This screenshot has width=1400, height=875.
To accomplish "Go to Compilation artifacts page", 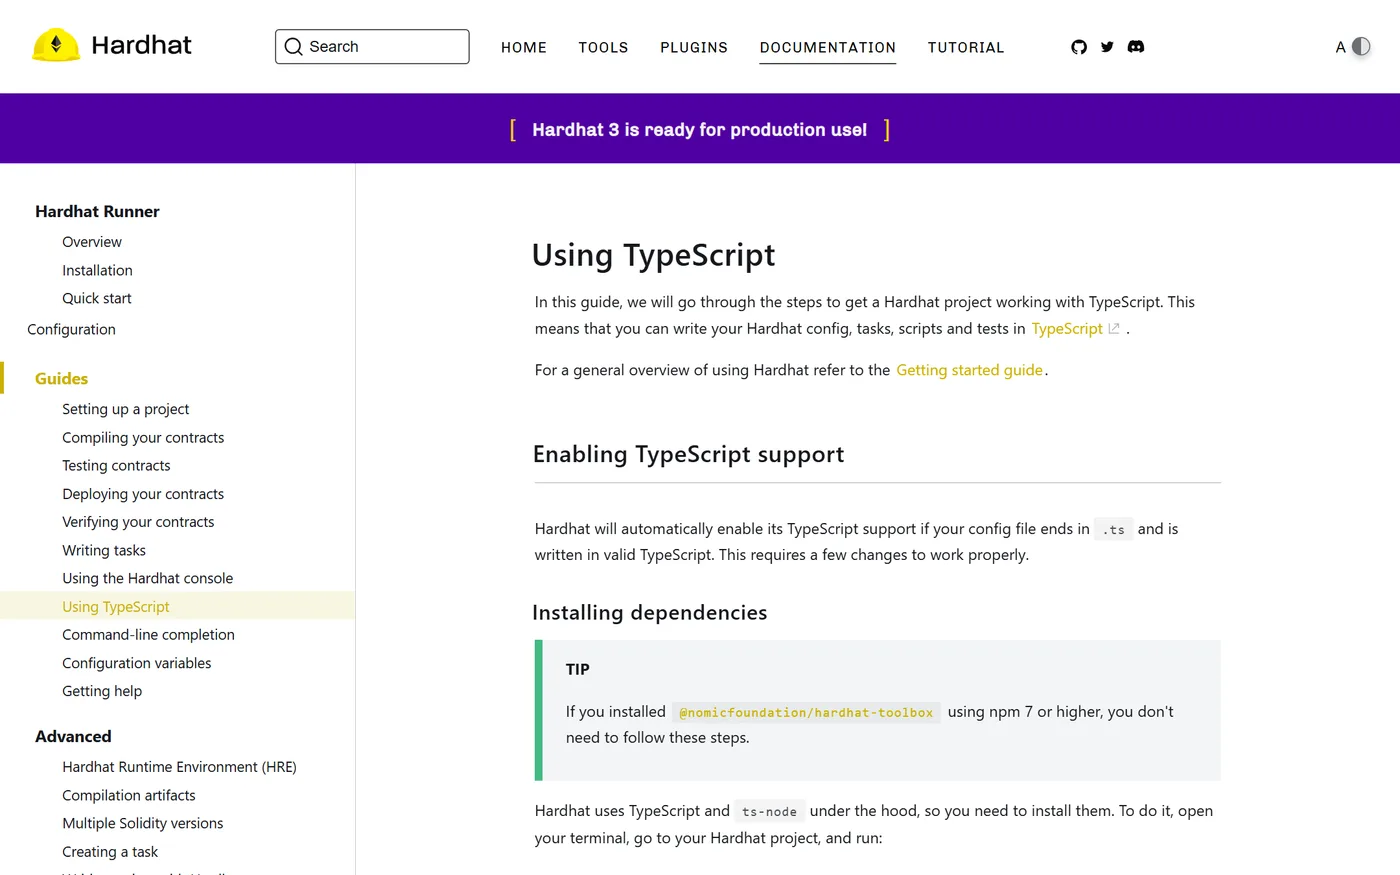I will (129, 795).
